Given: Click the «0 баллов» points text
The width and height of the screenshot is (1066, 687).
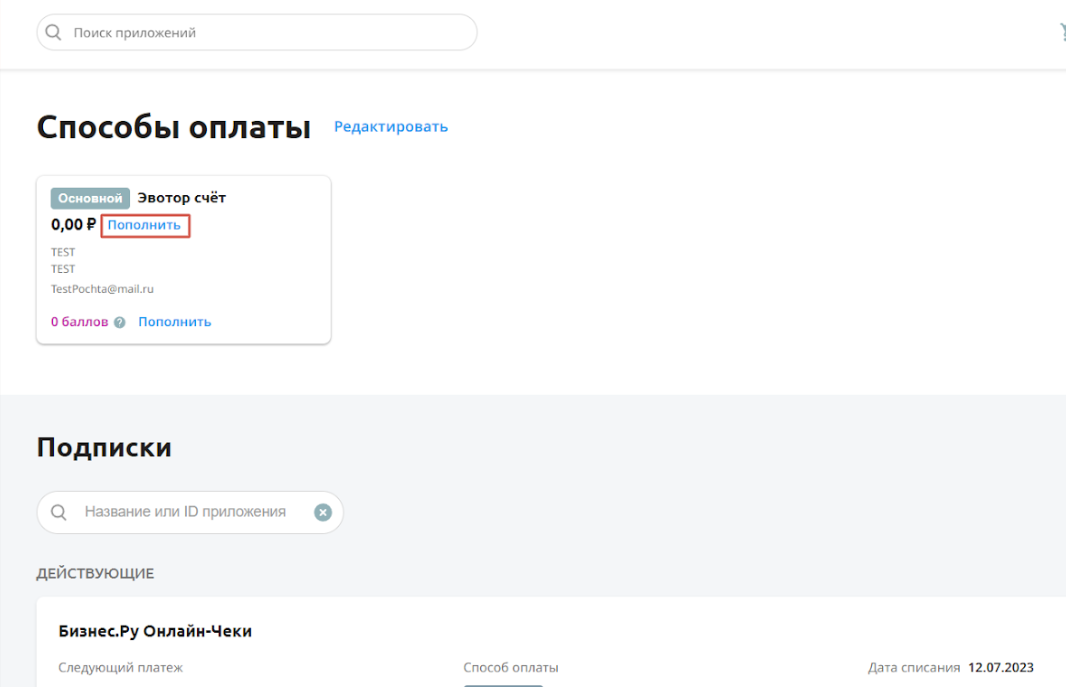Looking at the screenshot, I should coord(80,321).
